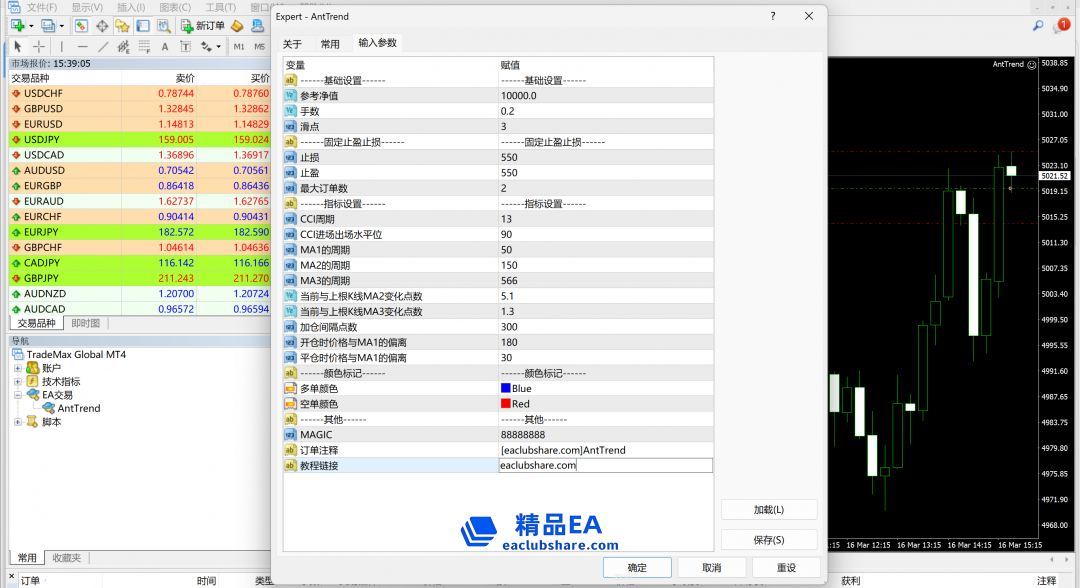Select the horizontal line drawing tool
The height and width of the screenshot is (588, 1080).
[x=83, y=46]
